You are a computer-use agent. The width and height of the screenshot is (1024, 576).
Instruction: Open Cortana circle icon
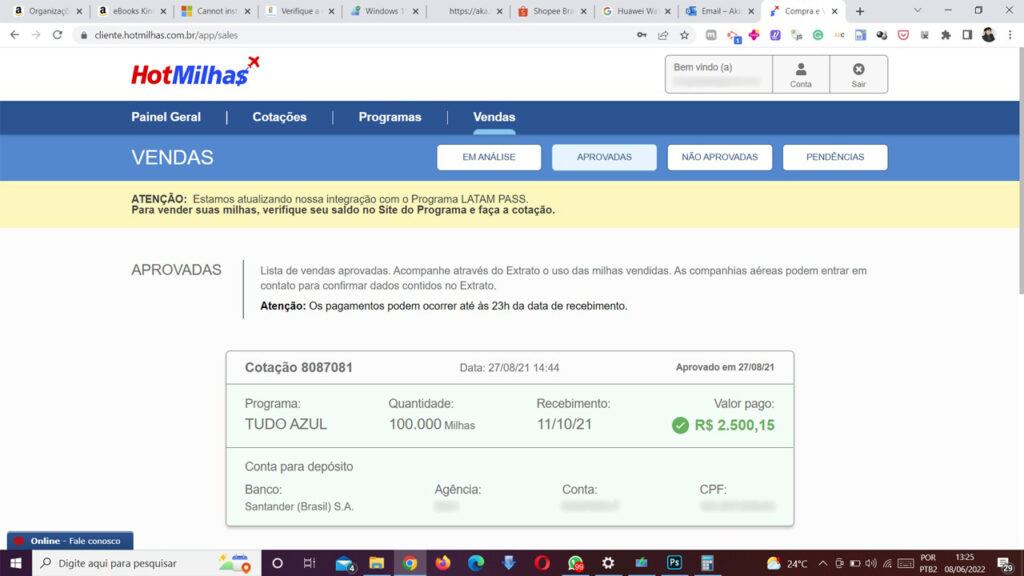coord(277,563)
